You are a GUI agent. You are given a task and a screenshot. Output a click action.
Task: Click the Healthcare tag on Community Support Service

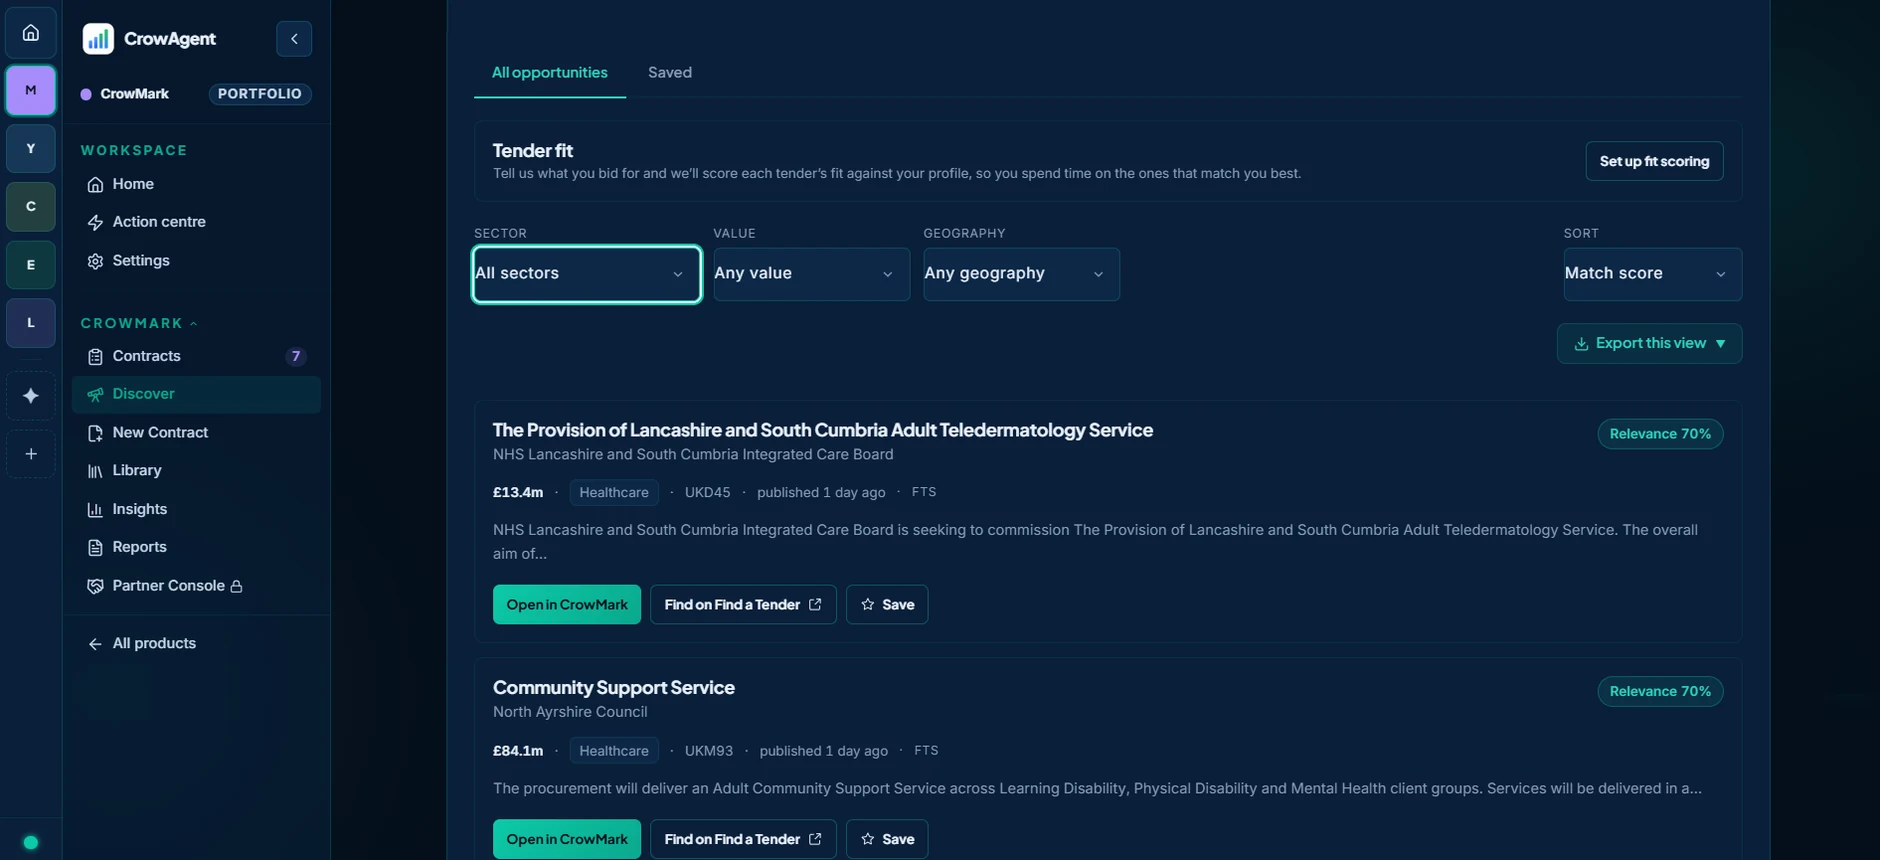(614, 751)
